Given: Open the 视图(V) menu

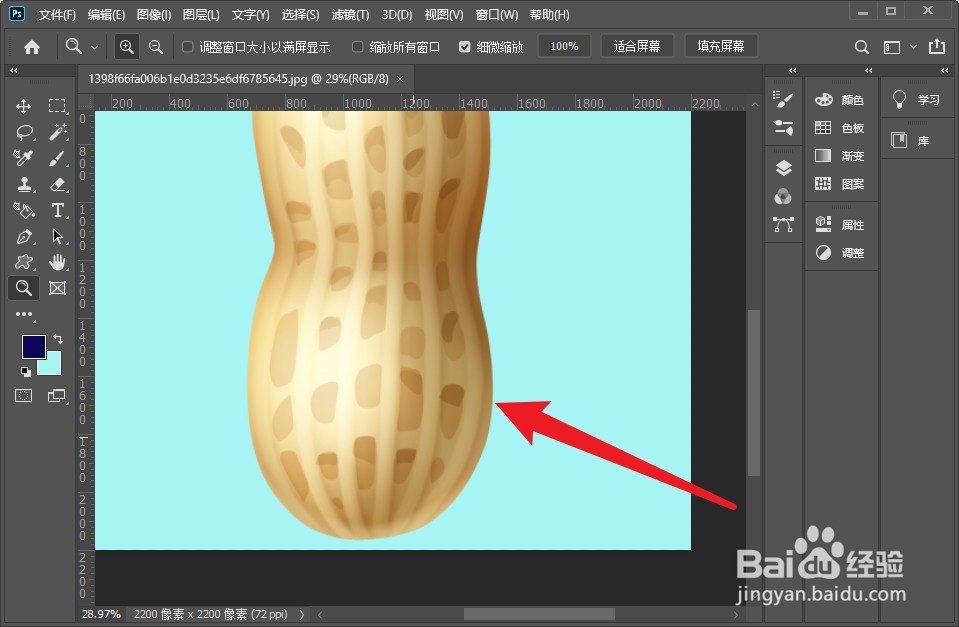Looking at the screenshot, I should point(443,14).
